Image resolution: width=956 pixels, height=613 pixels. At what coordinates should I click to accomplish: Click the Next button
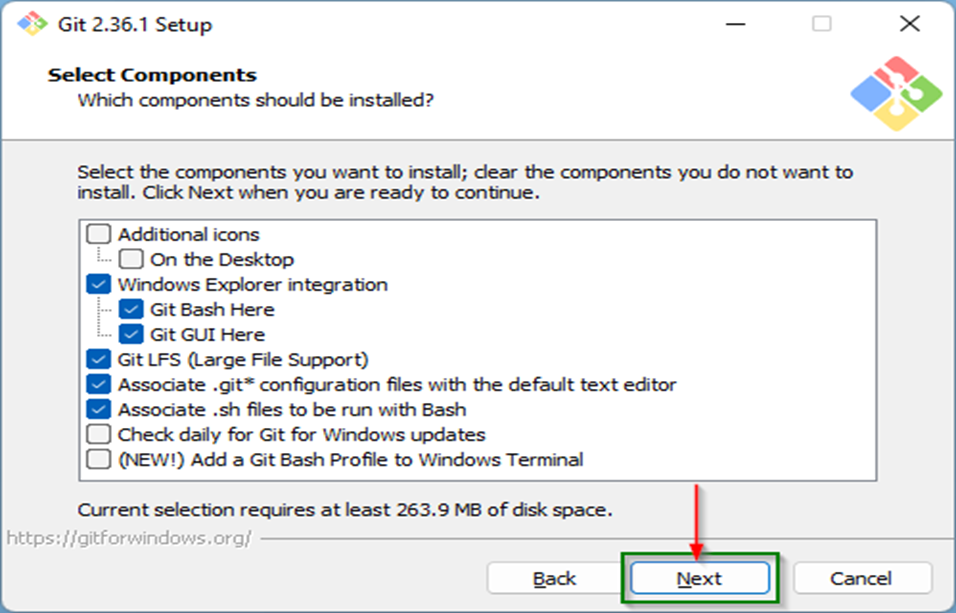click(x=700, y=578)
